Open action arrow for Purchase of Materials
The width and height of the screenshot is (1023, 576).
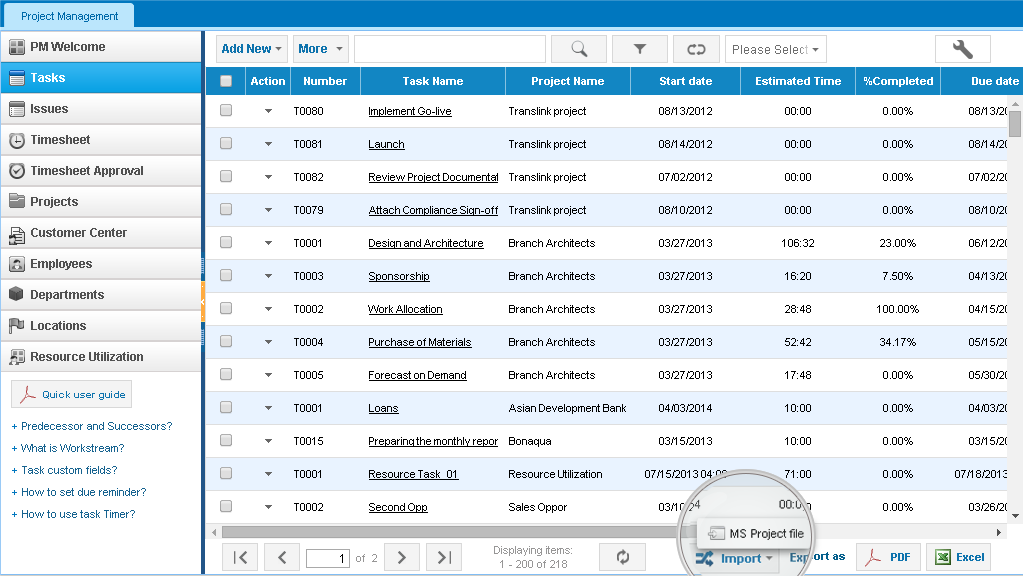tap(268, 342)
